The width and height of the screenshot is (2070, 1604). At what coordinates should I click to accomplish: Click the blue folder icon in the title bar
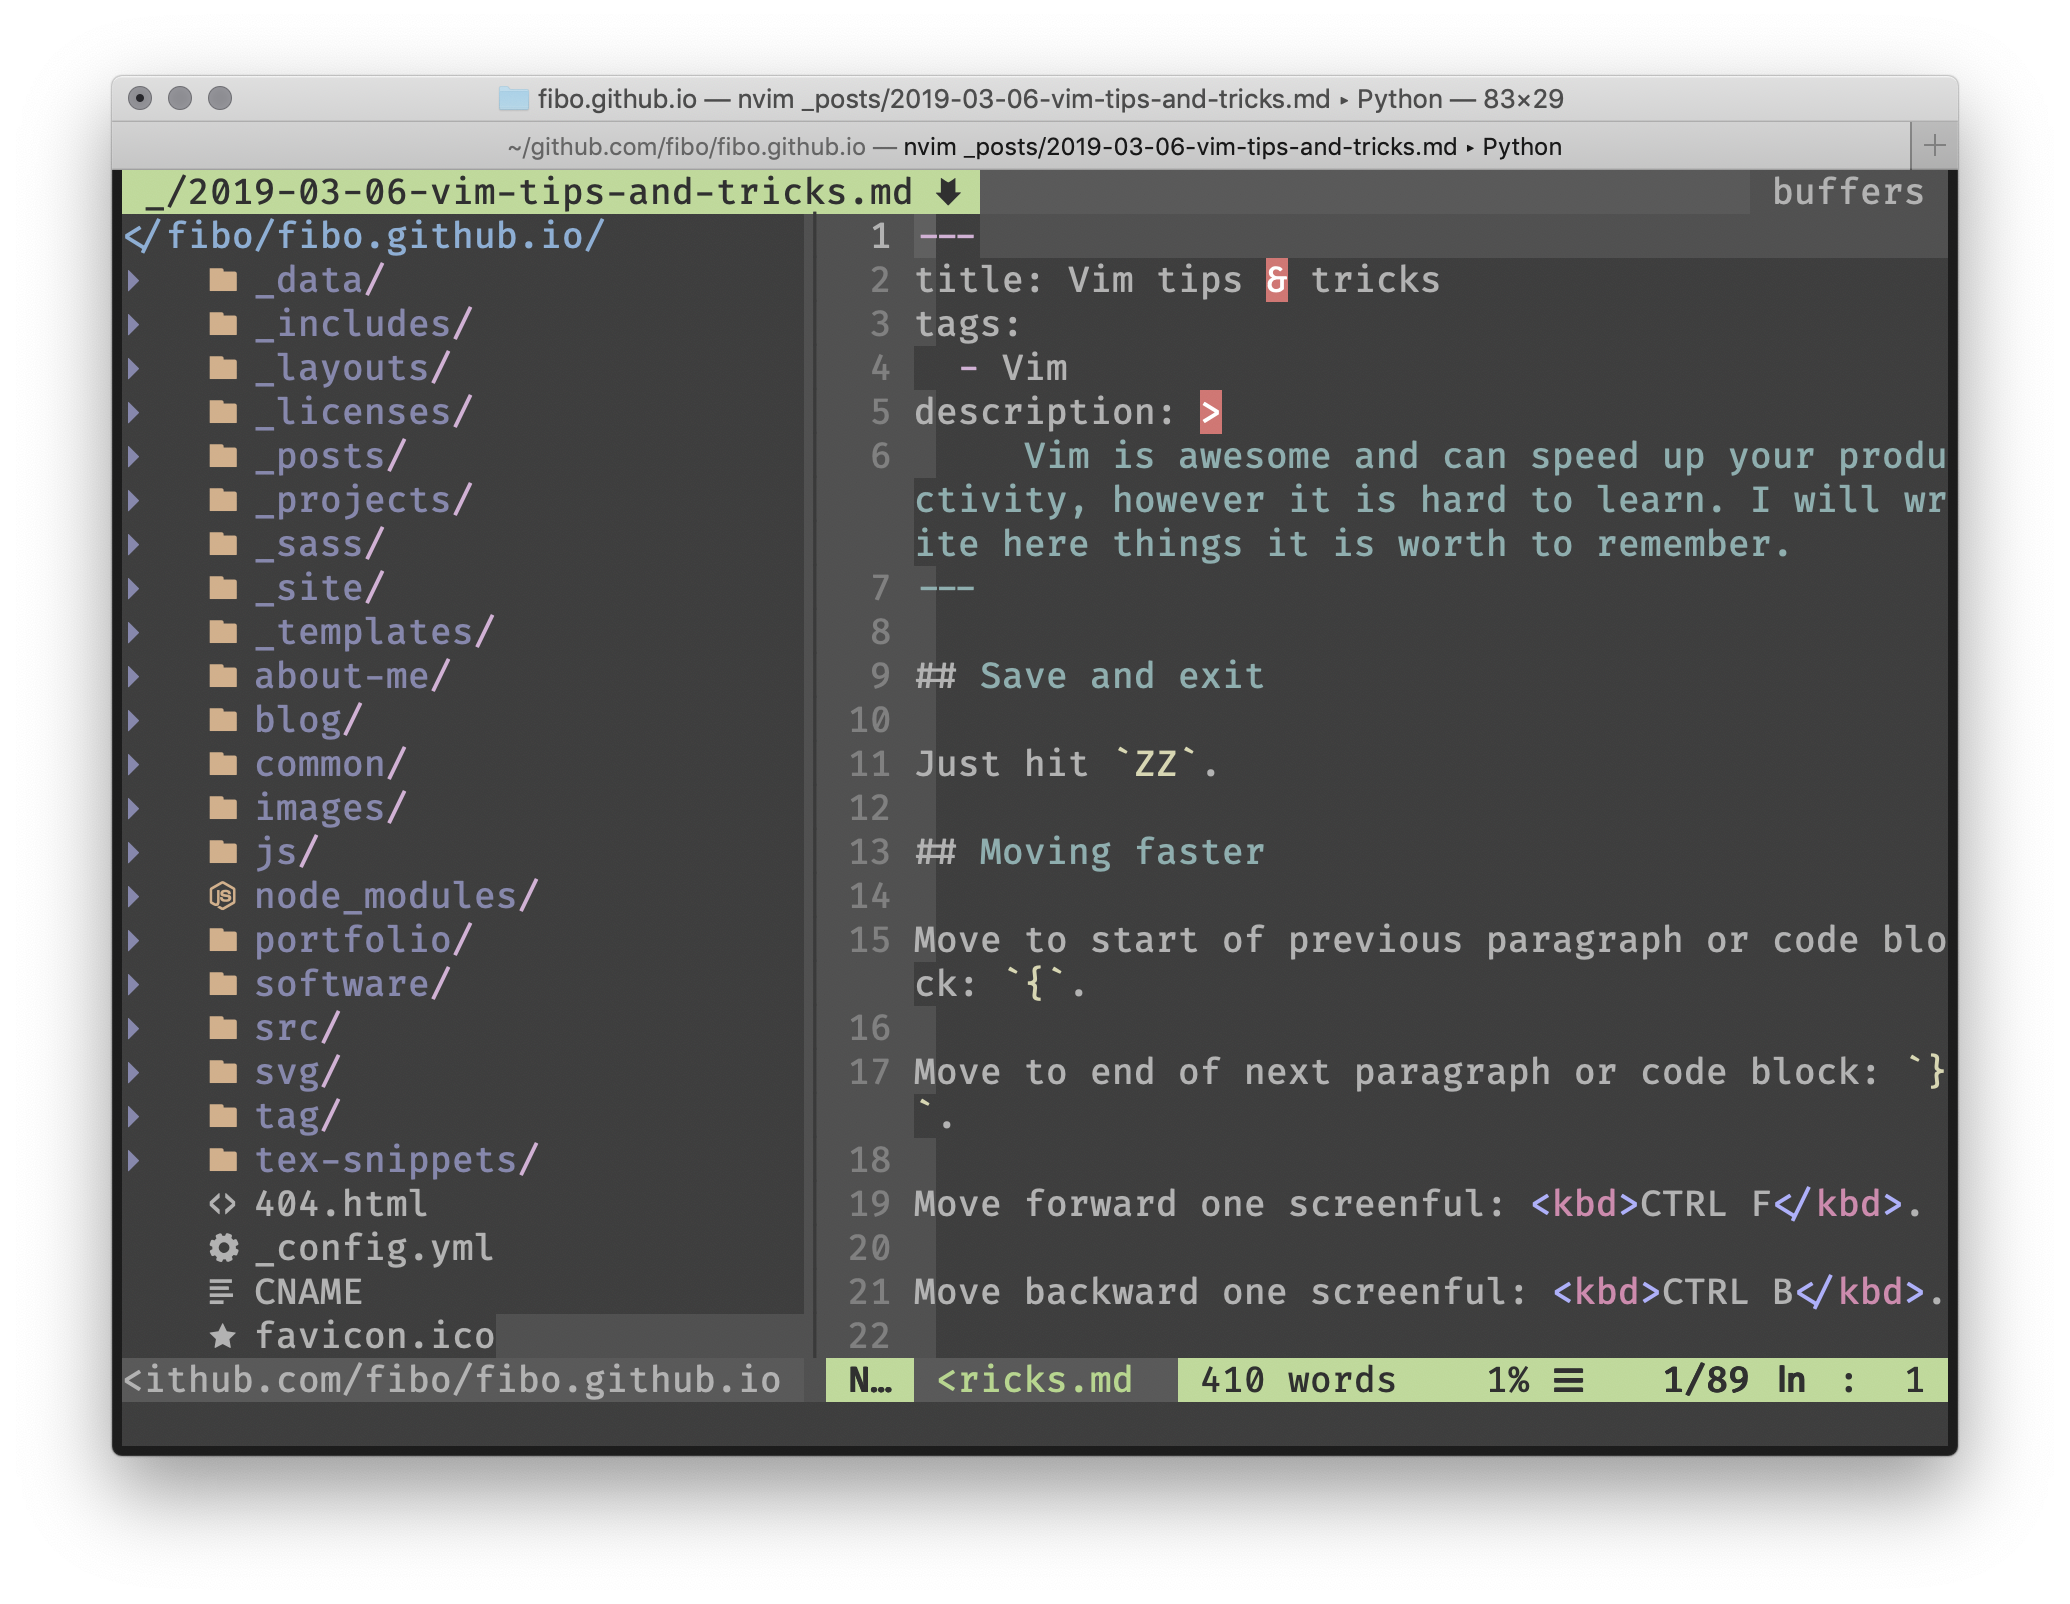(x=513, y=99)
